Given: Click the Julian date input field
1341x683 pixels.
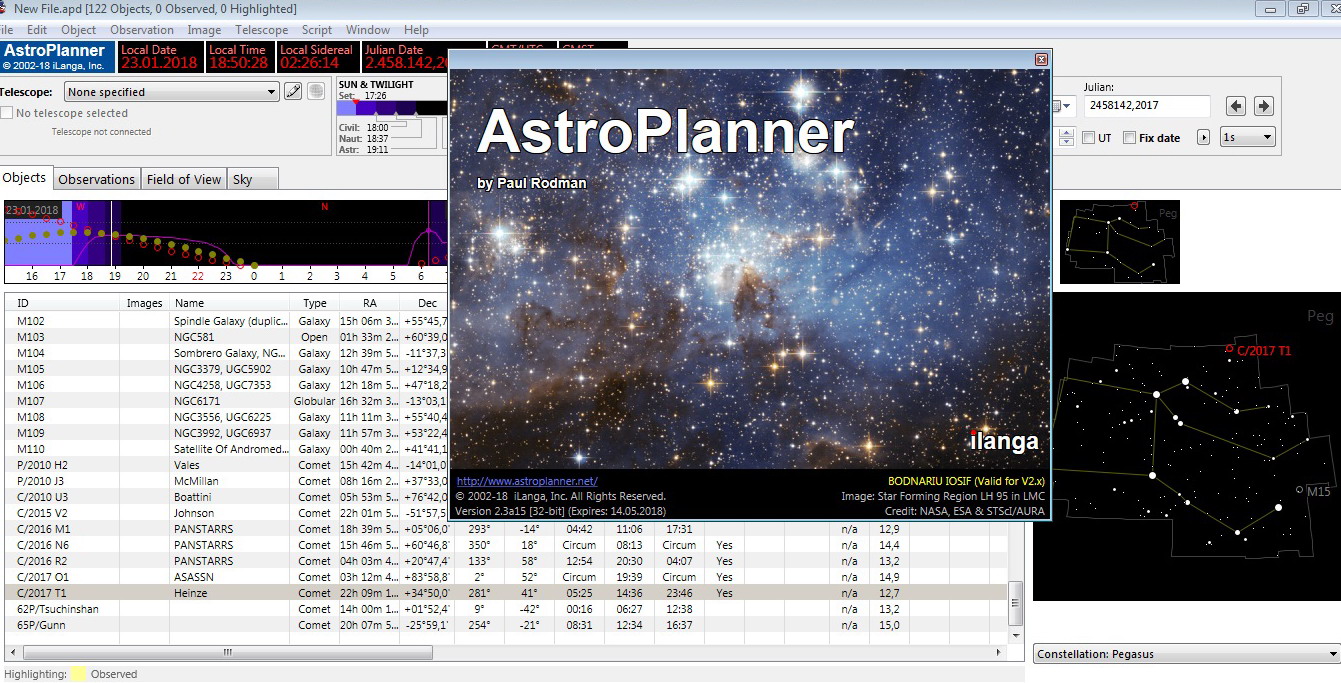Looking at the screenshot, I should (x=1147, y=106).
